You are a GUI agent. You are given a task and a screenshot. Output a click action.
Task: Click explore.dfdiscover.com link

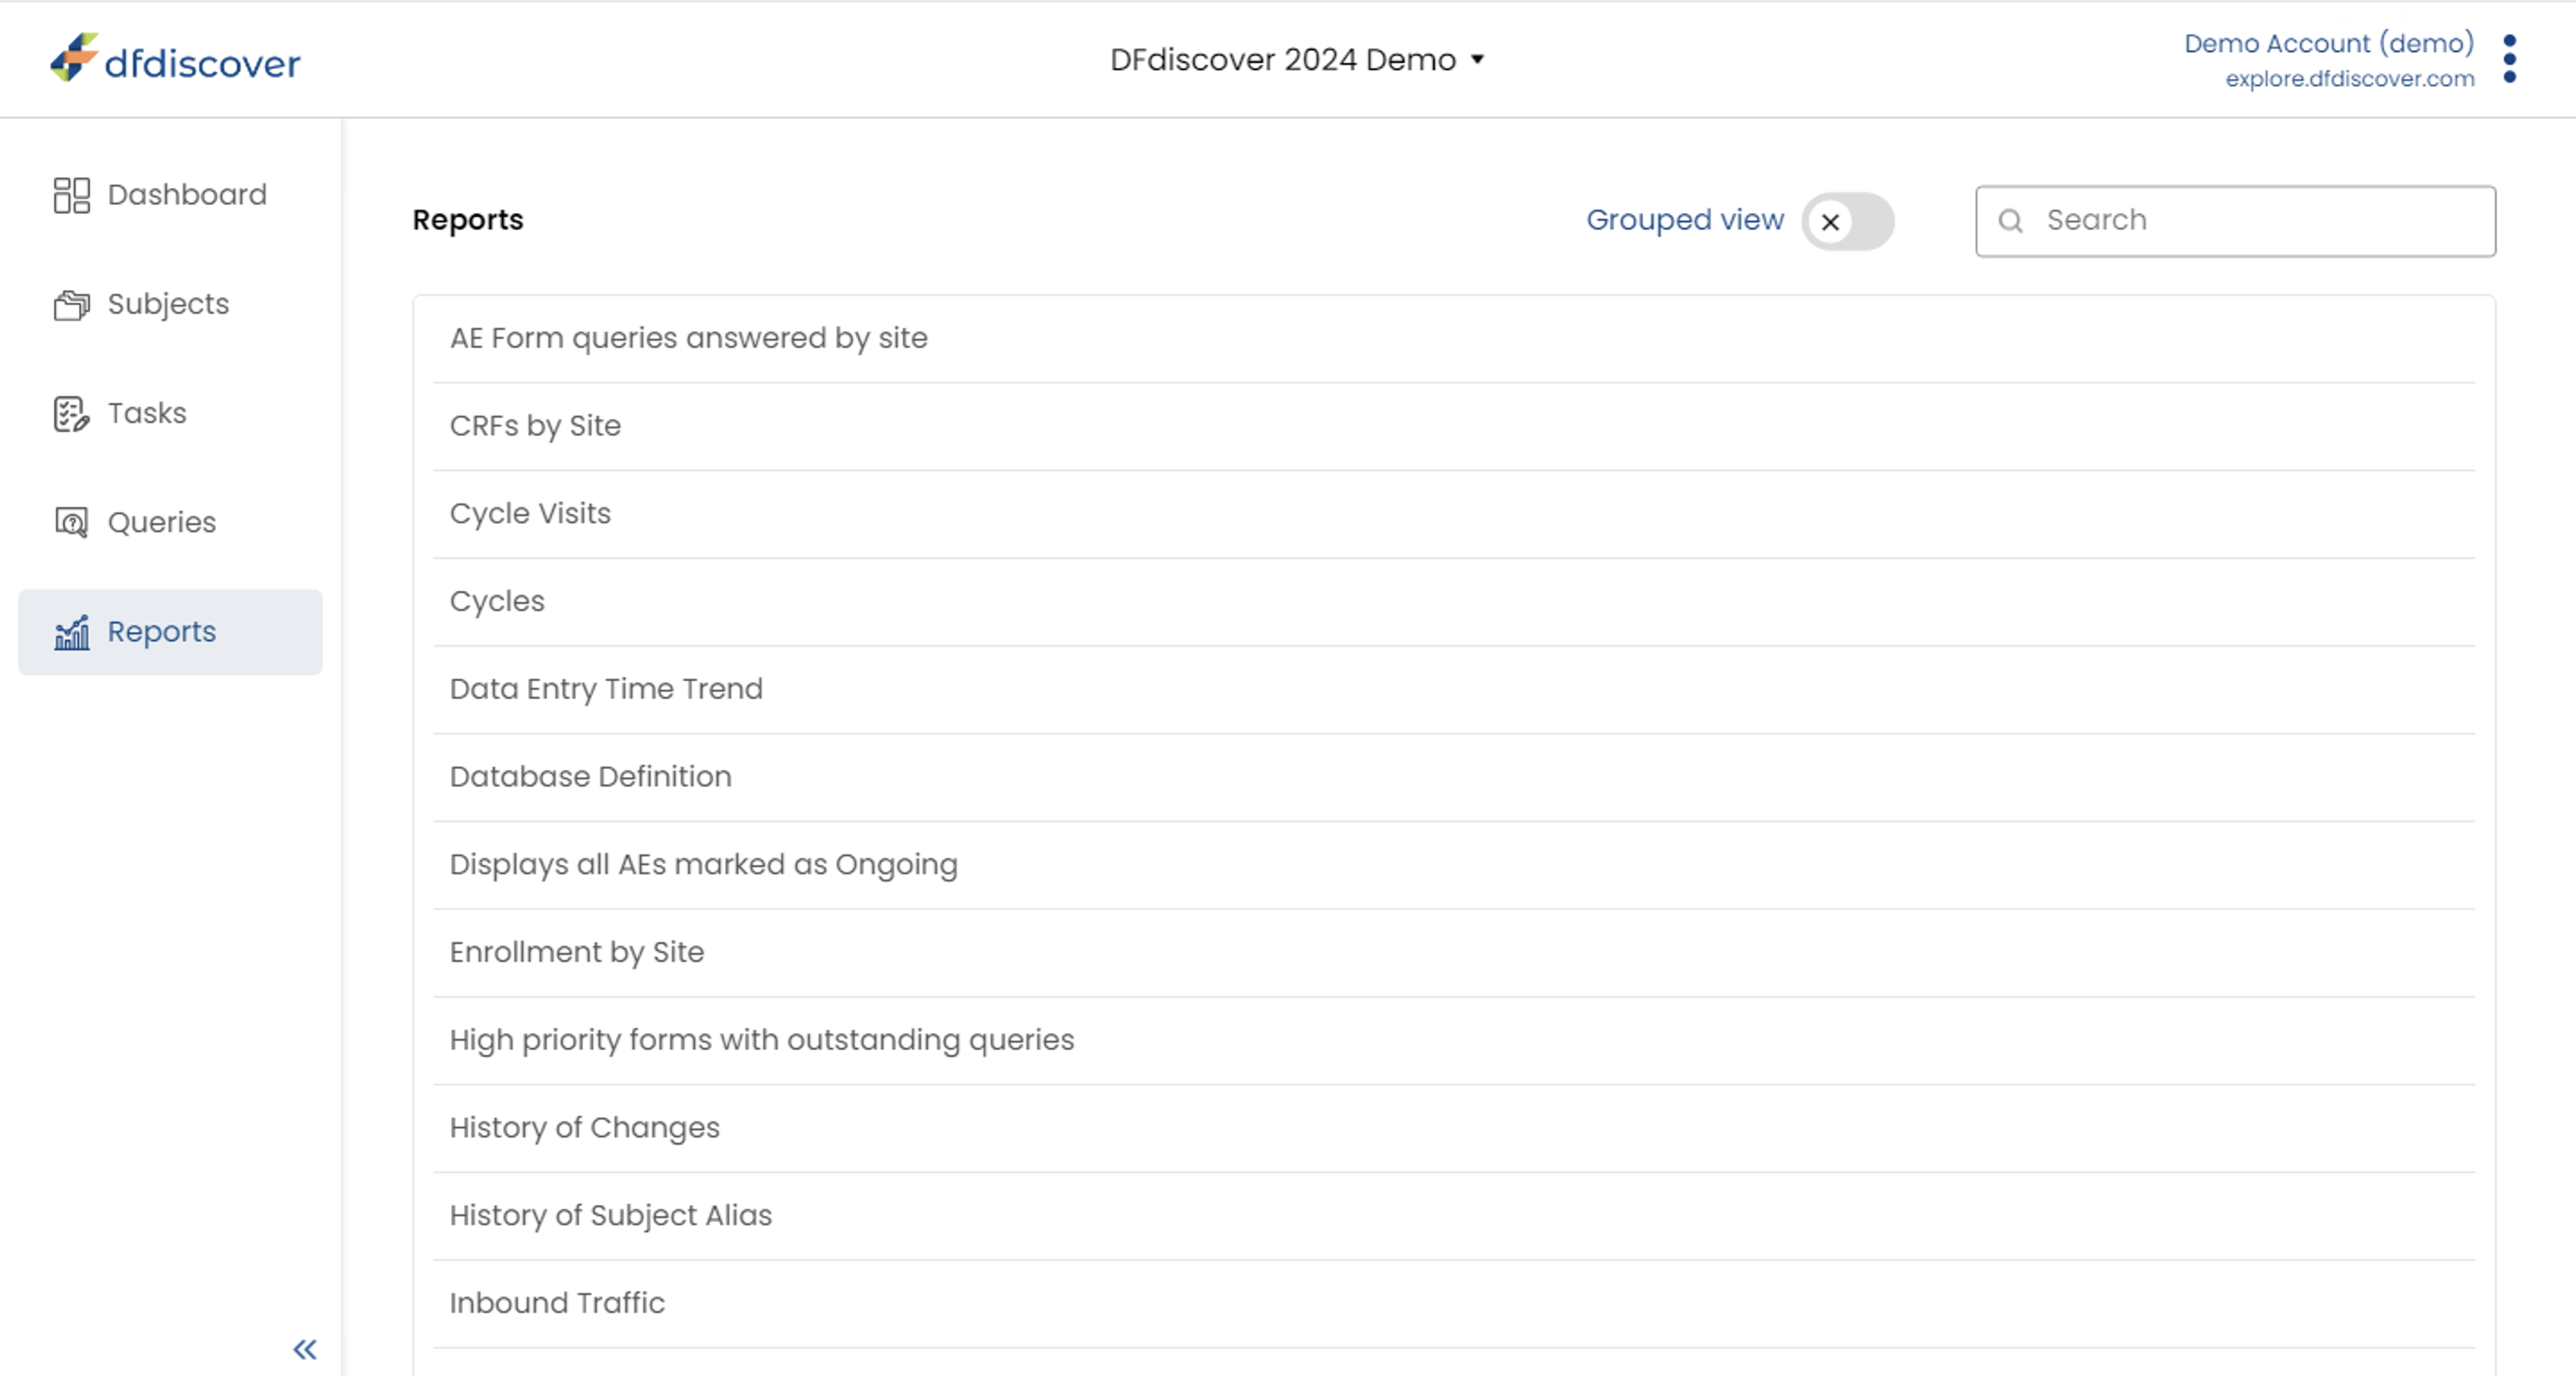click(2350, 78)
